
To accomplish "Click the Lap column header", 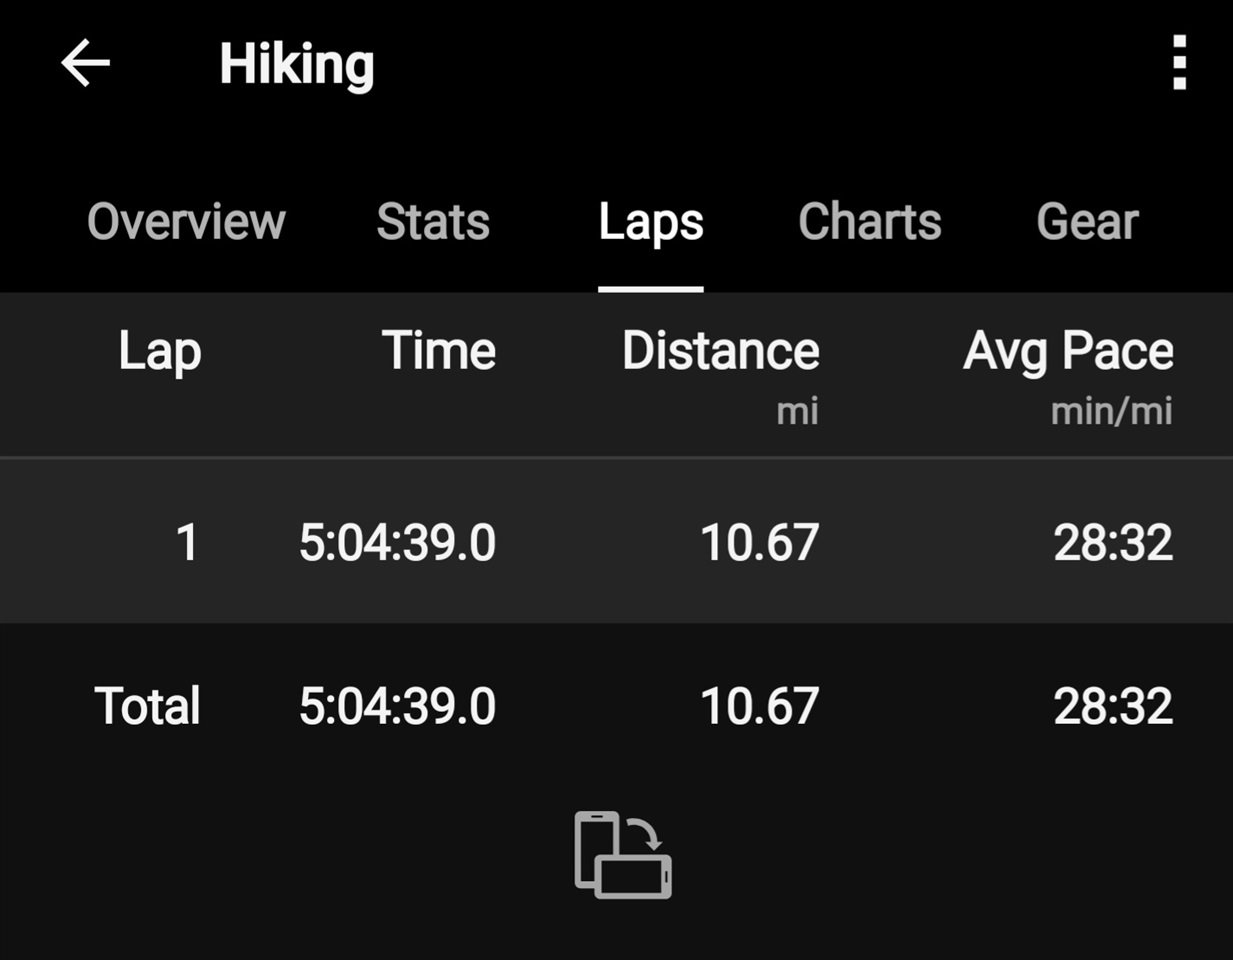I will (x=160, y=353).
